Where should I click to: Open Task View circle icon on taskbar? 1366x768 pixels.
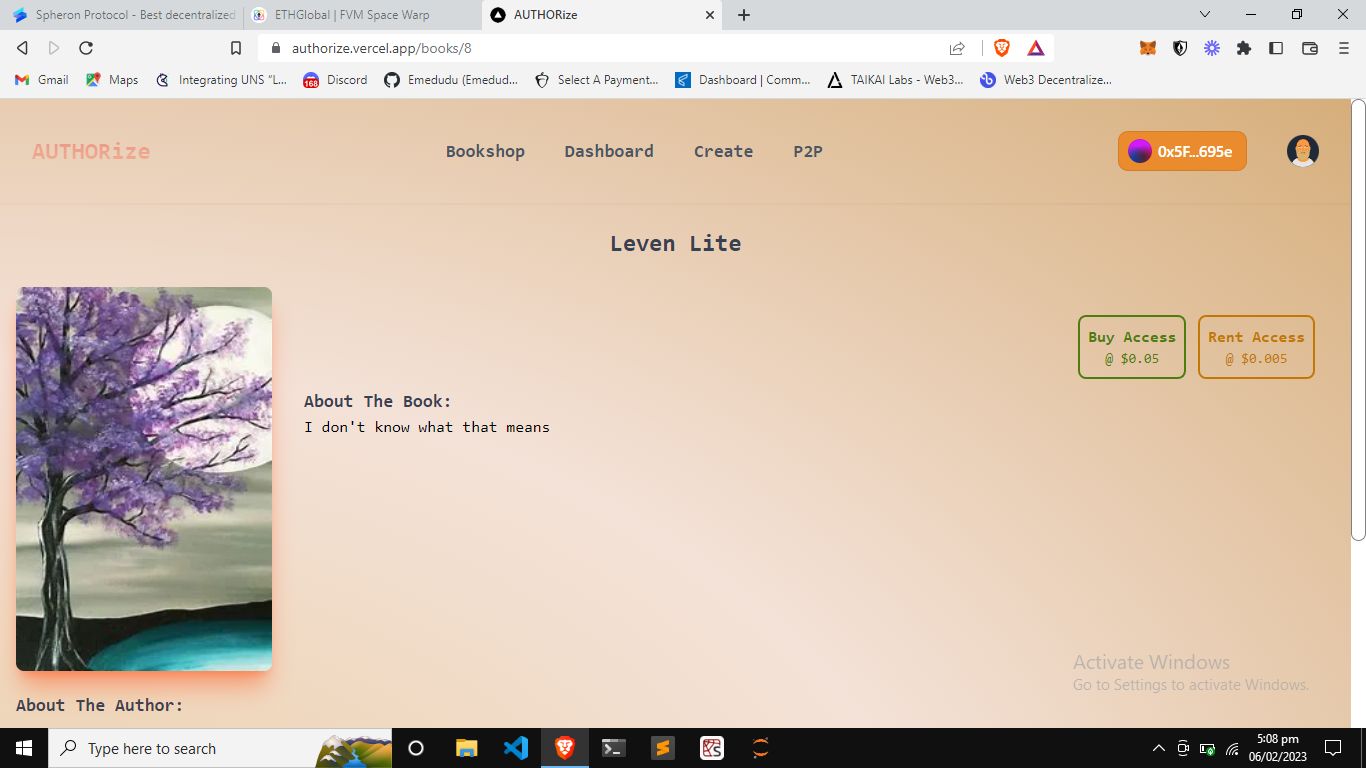click(416, 748)
